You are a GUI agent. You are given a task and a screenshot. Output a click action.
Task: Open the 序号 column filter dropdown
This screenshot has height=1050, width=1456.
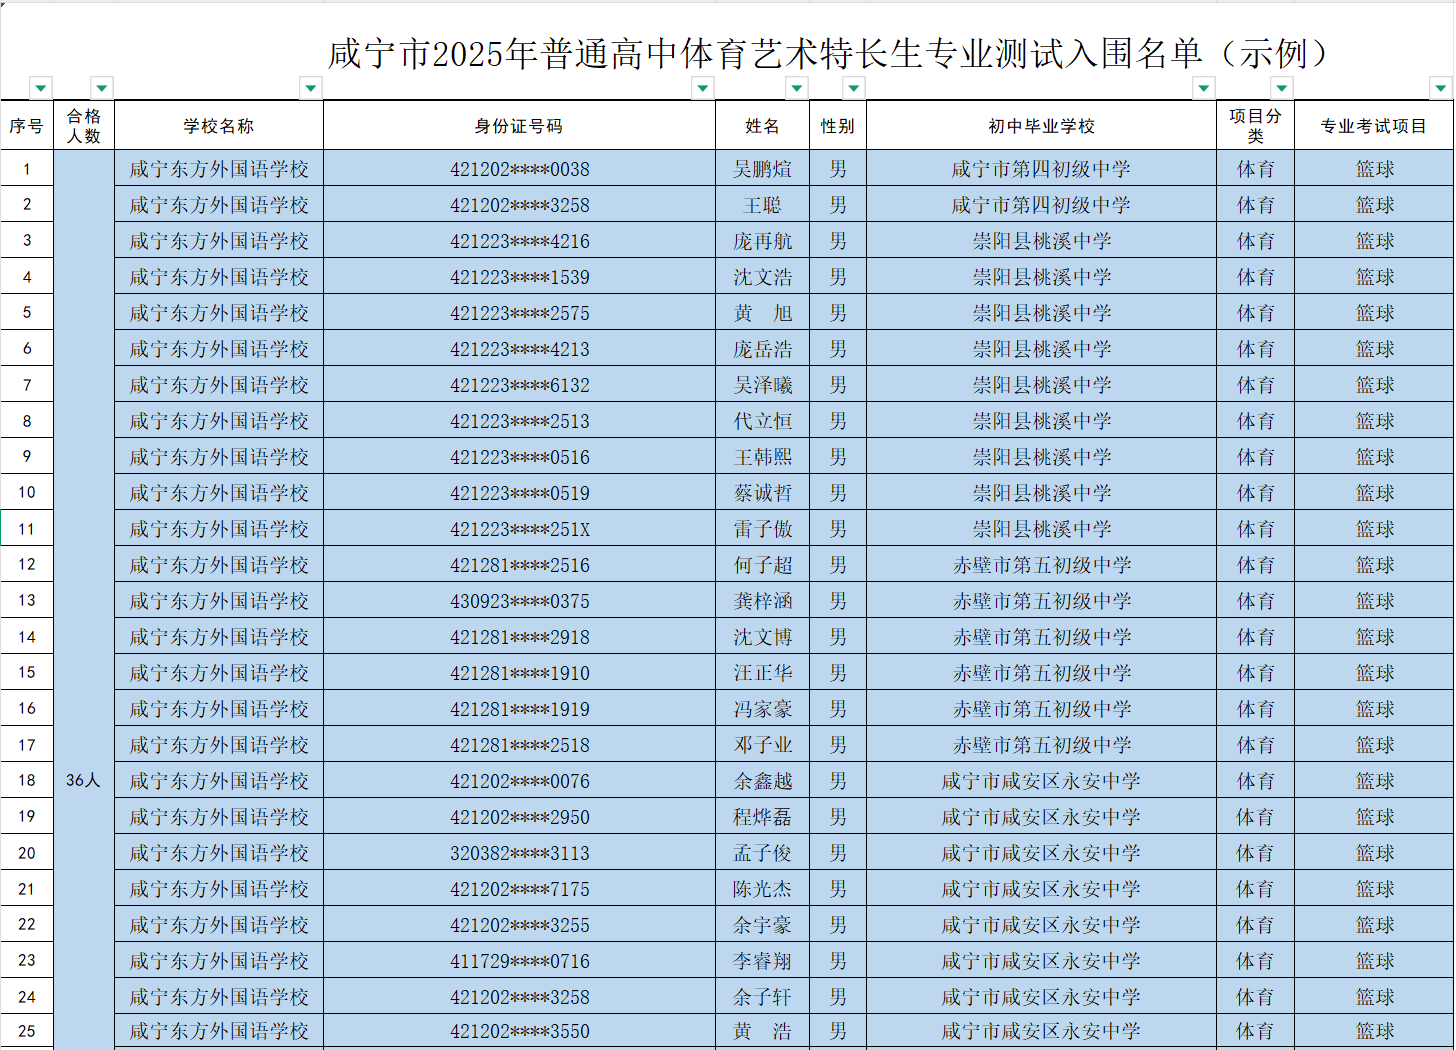click(x=41, y=88)
